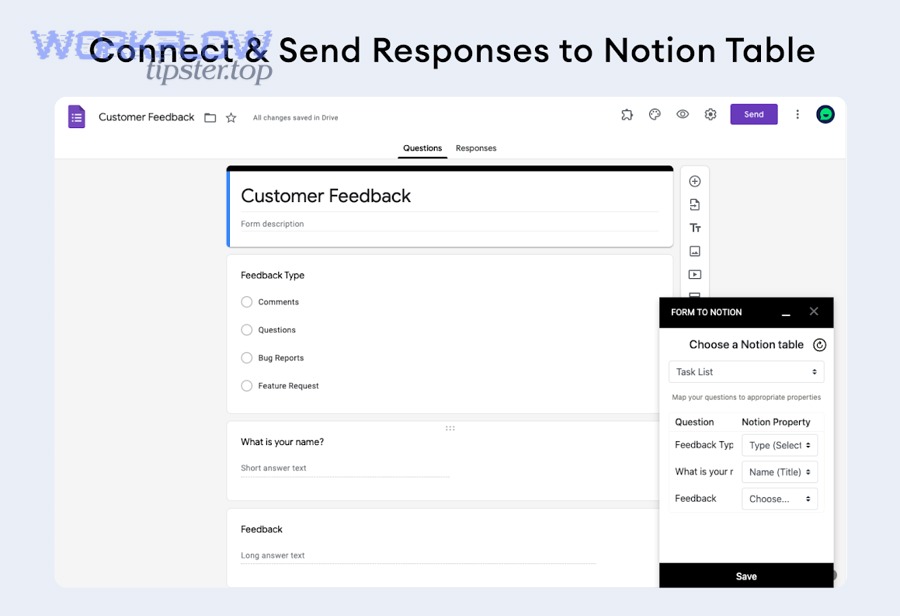Switch to the Responses tab
The image size is (900, 616).
(476, 148)
